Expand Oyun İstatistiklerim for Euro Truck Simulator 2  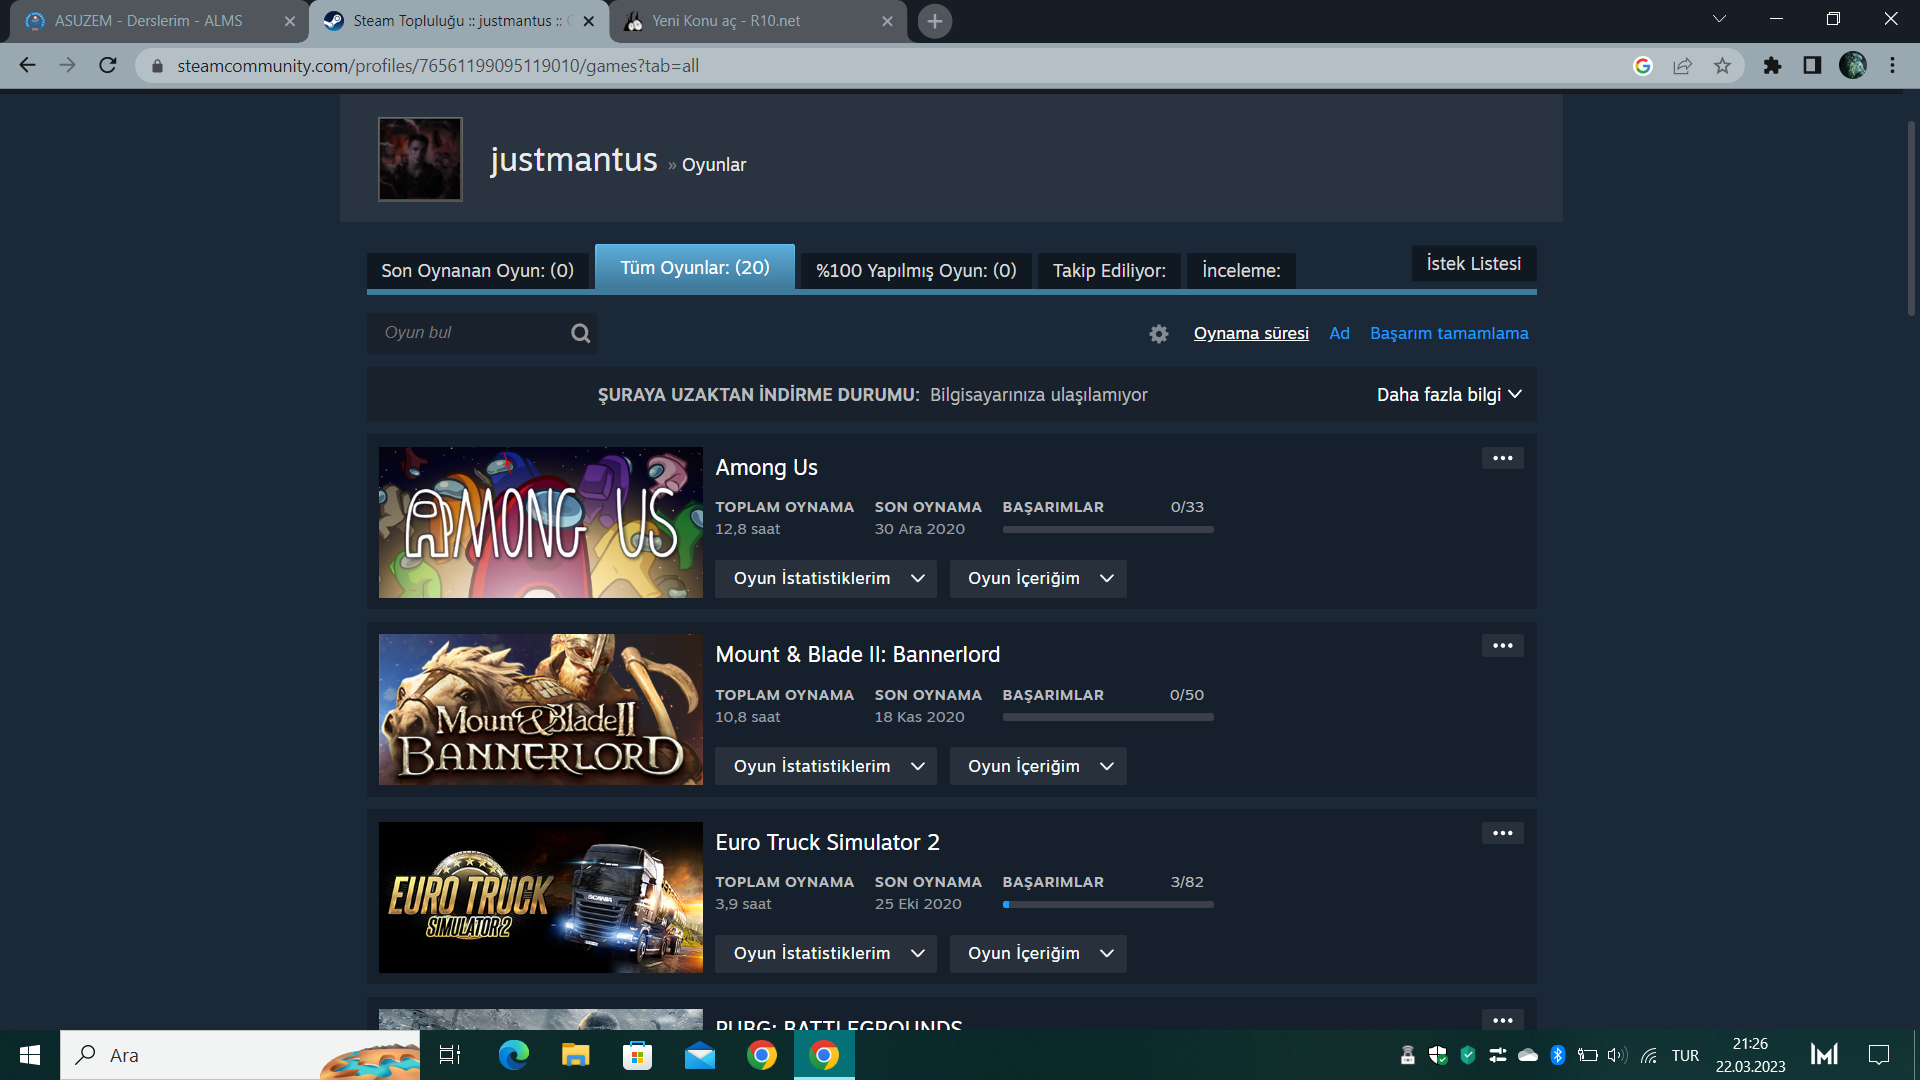coord(826,954)
